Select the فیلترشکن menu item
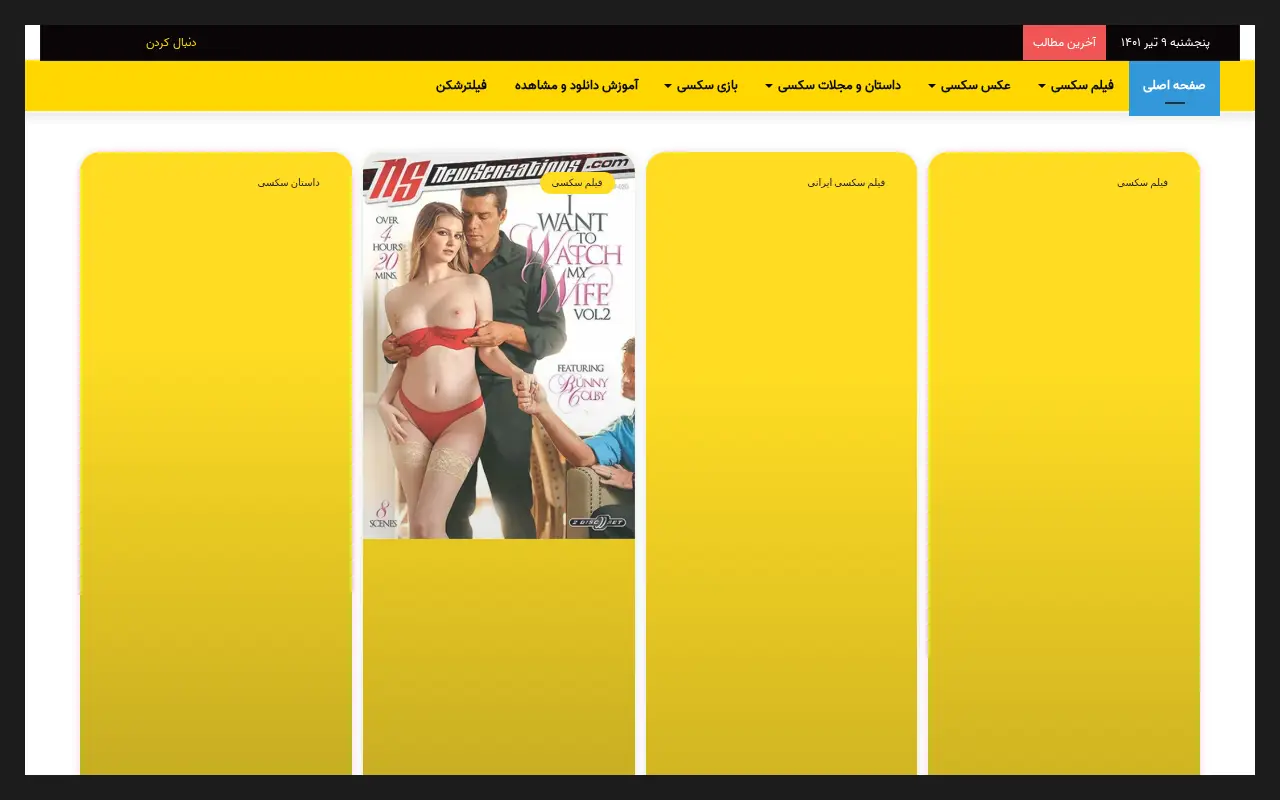1280x800 pixels. 461,86
